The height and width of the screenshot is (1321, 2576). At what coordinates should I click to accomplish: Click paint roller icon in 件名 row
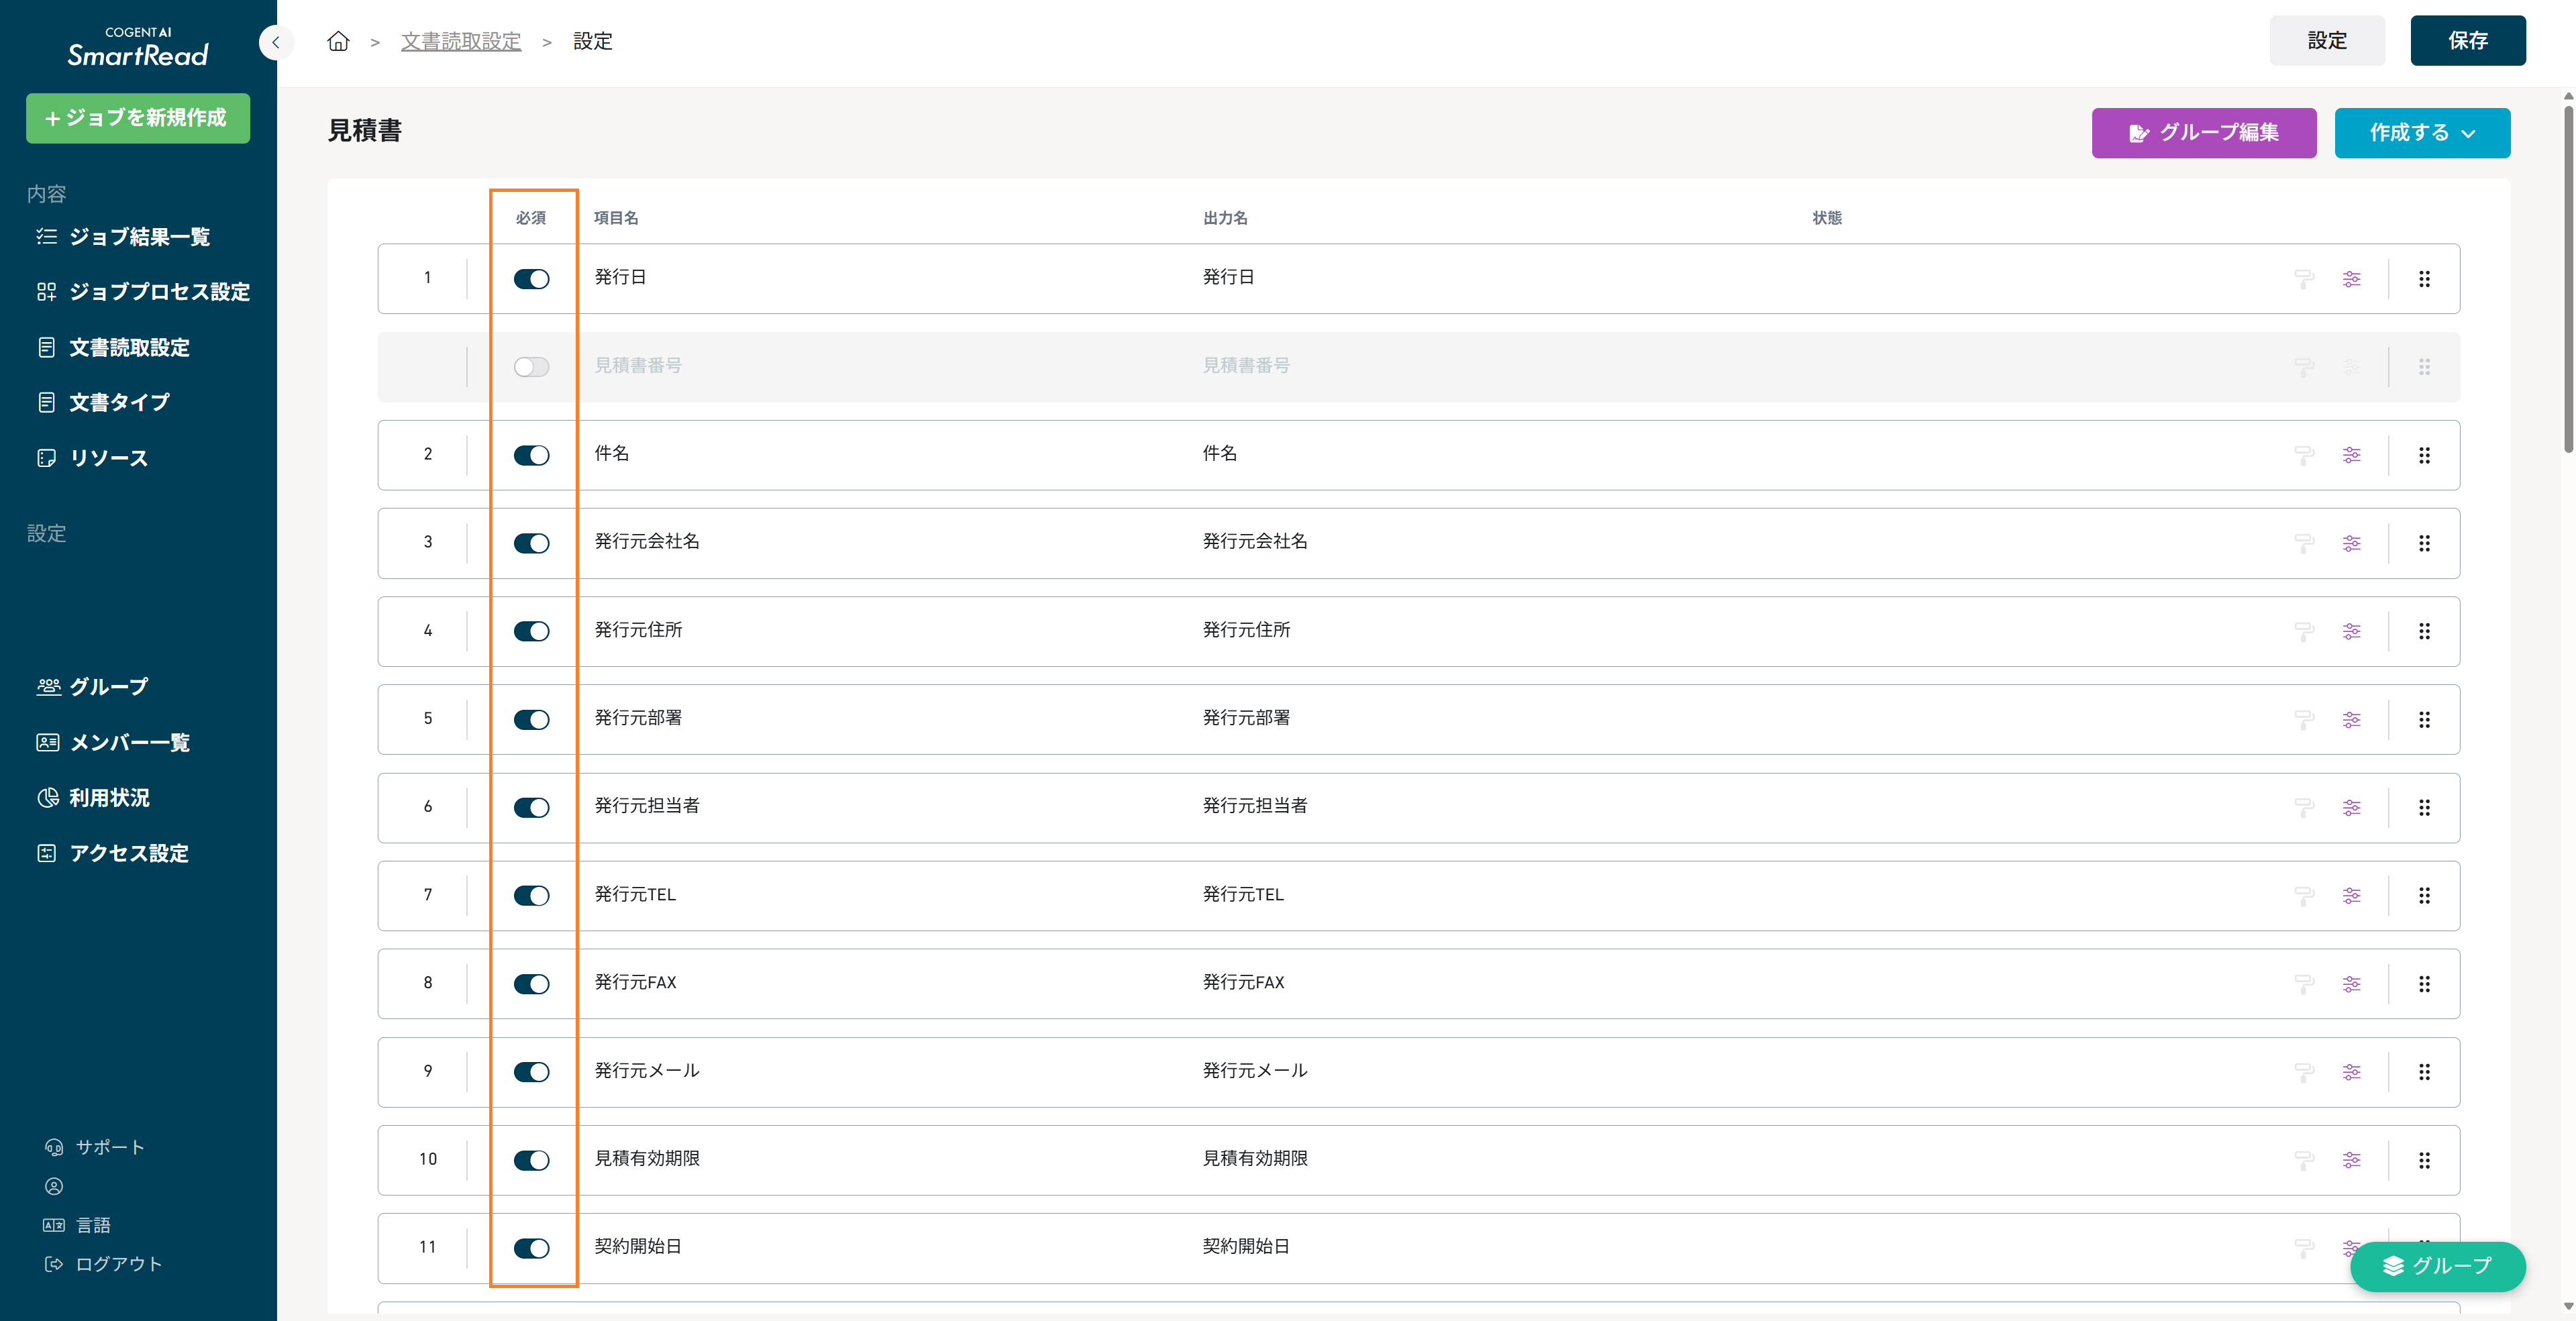tap(2304, 455)
